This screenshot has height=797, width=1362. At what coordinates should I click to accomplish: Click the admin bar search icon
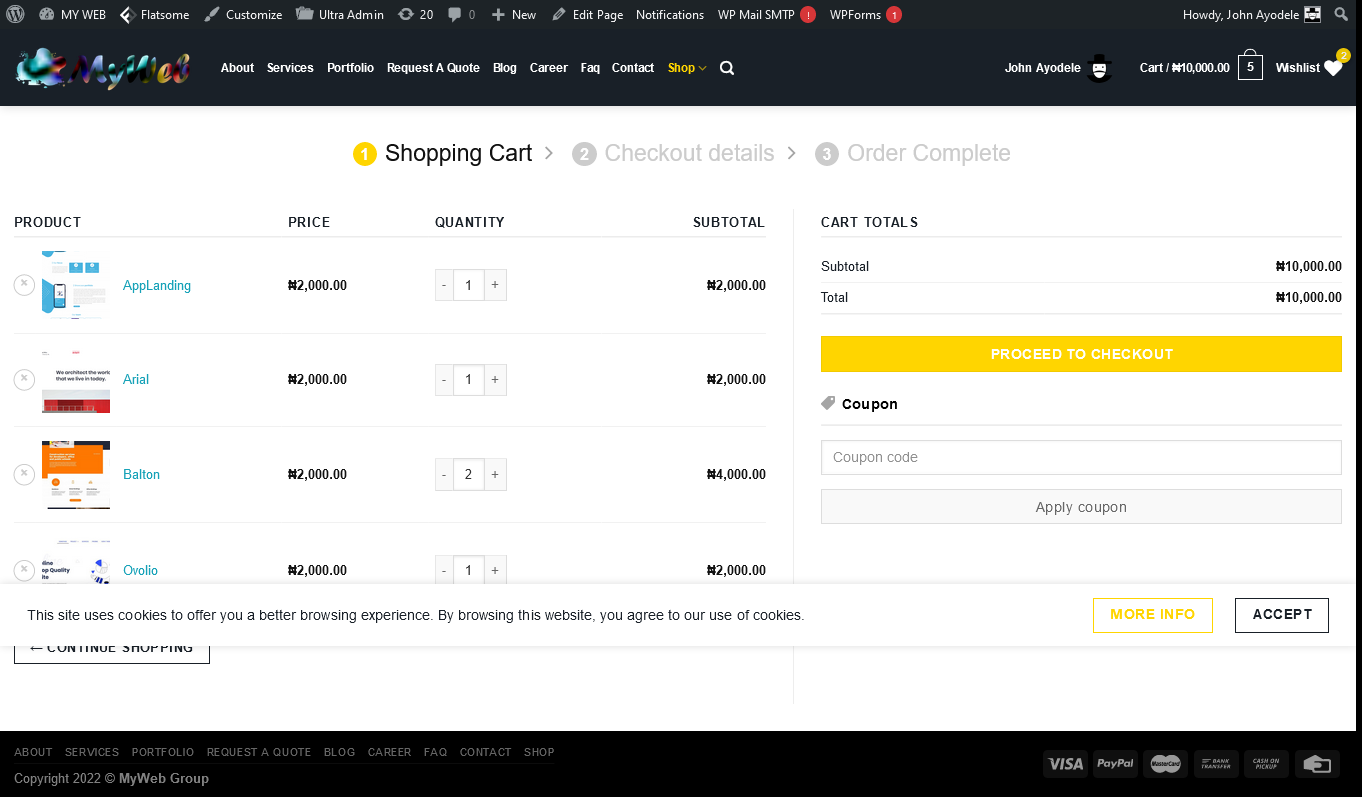tap(1341, 14)
